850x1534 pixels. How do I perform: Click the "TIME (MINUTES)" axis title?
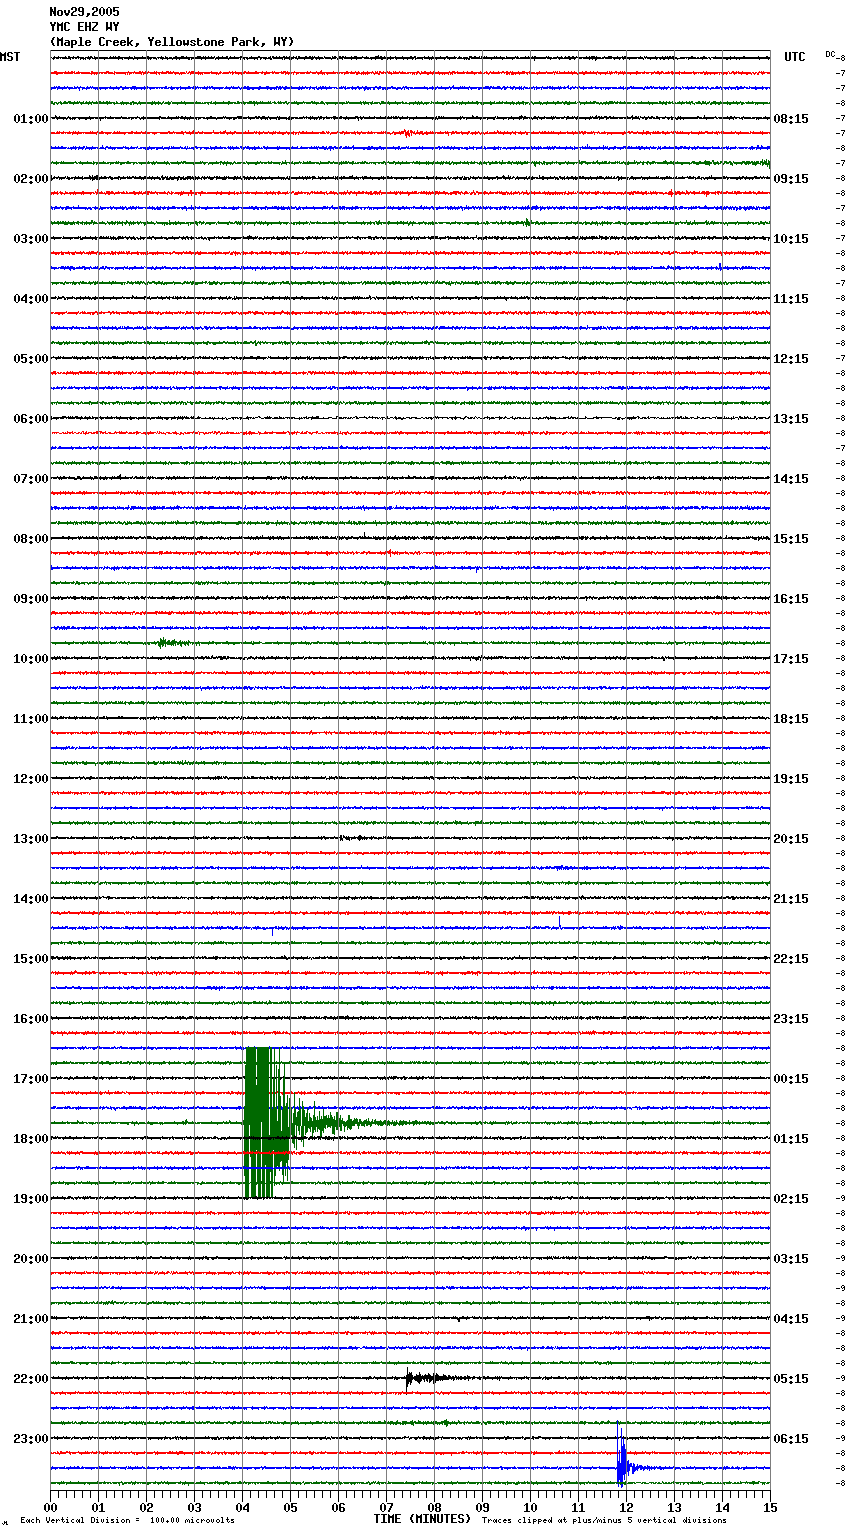[x=422, y=1519]
